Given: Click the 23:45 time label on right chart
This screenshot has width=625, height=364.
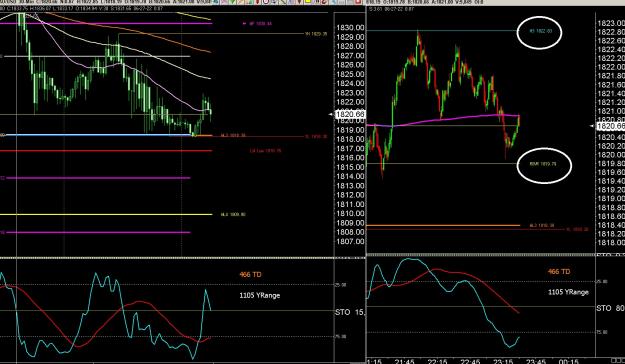Looking at the screenshot, I should 536,362.
